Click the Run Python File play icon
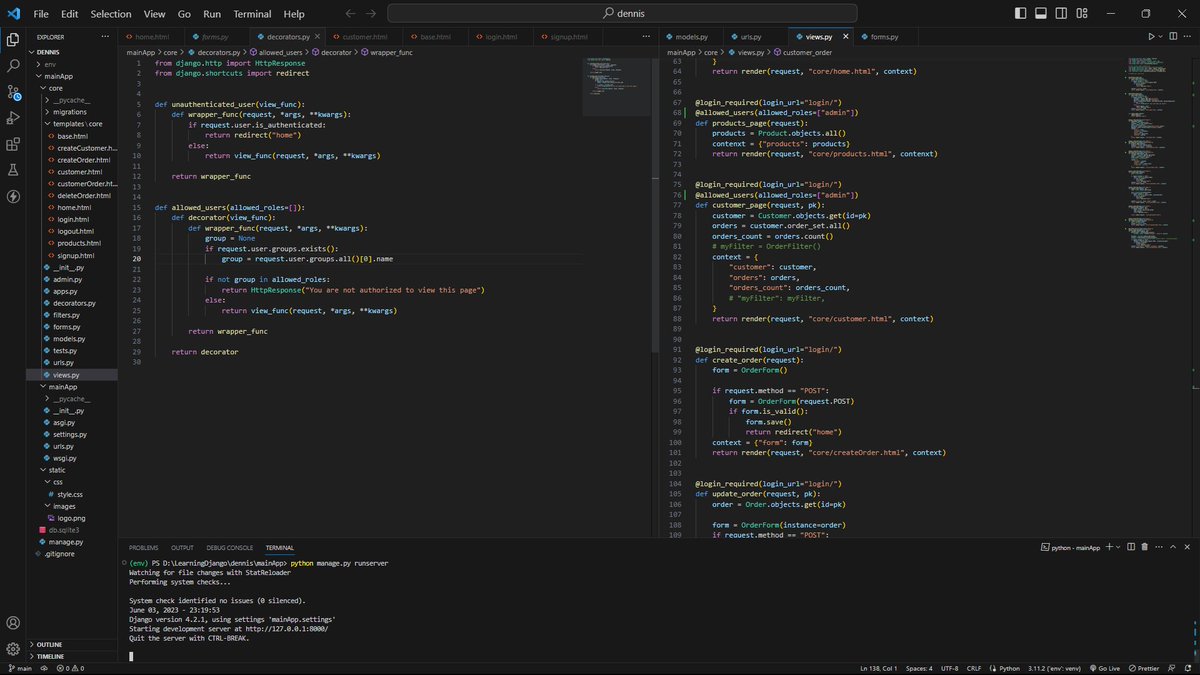The image size is (1200, 675). (x=1151, y=37)
